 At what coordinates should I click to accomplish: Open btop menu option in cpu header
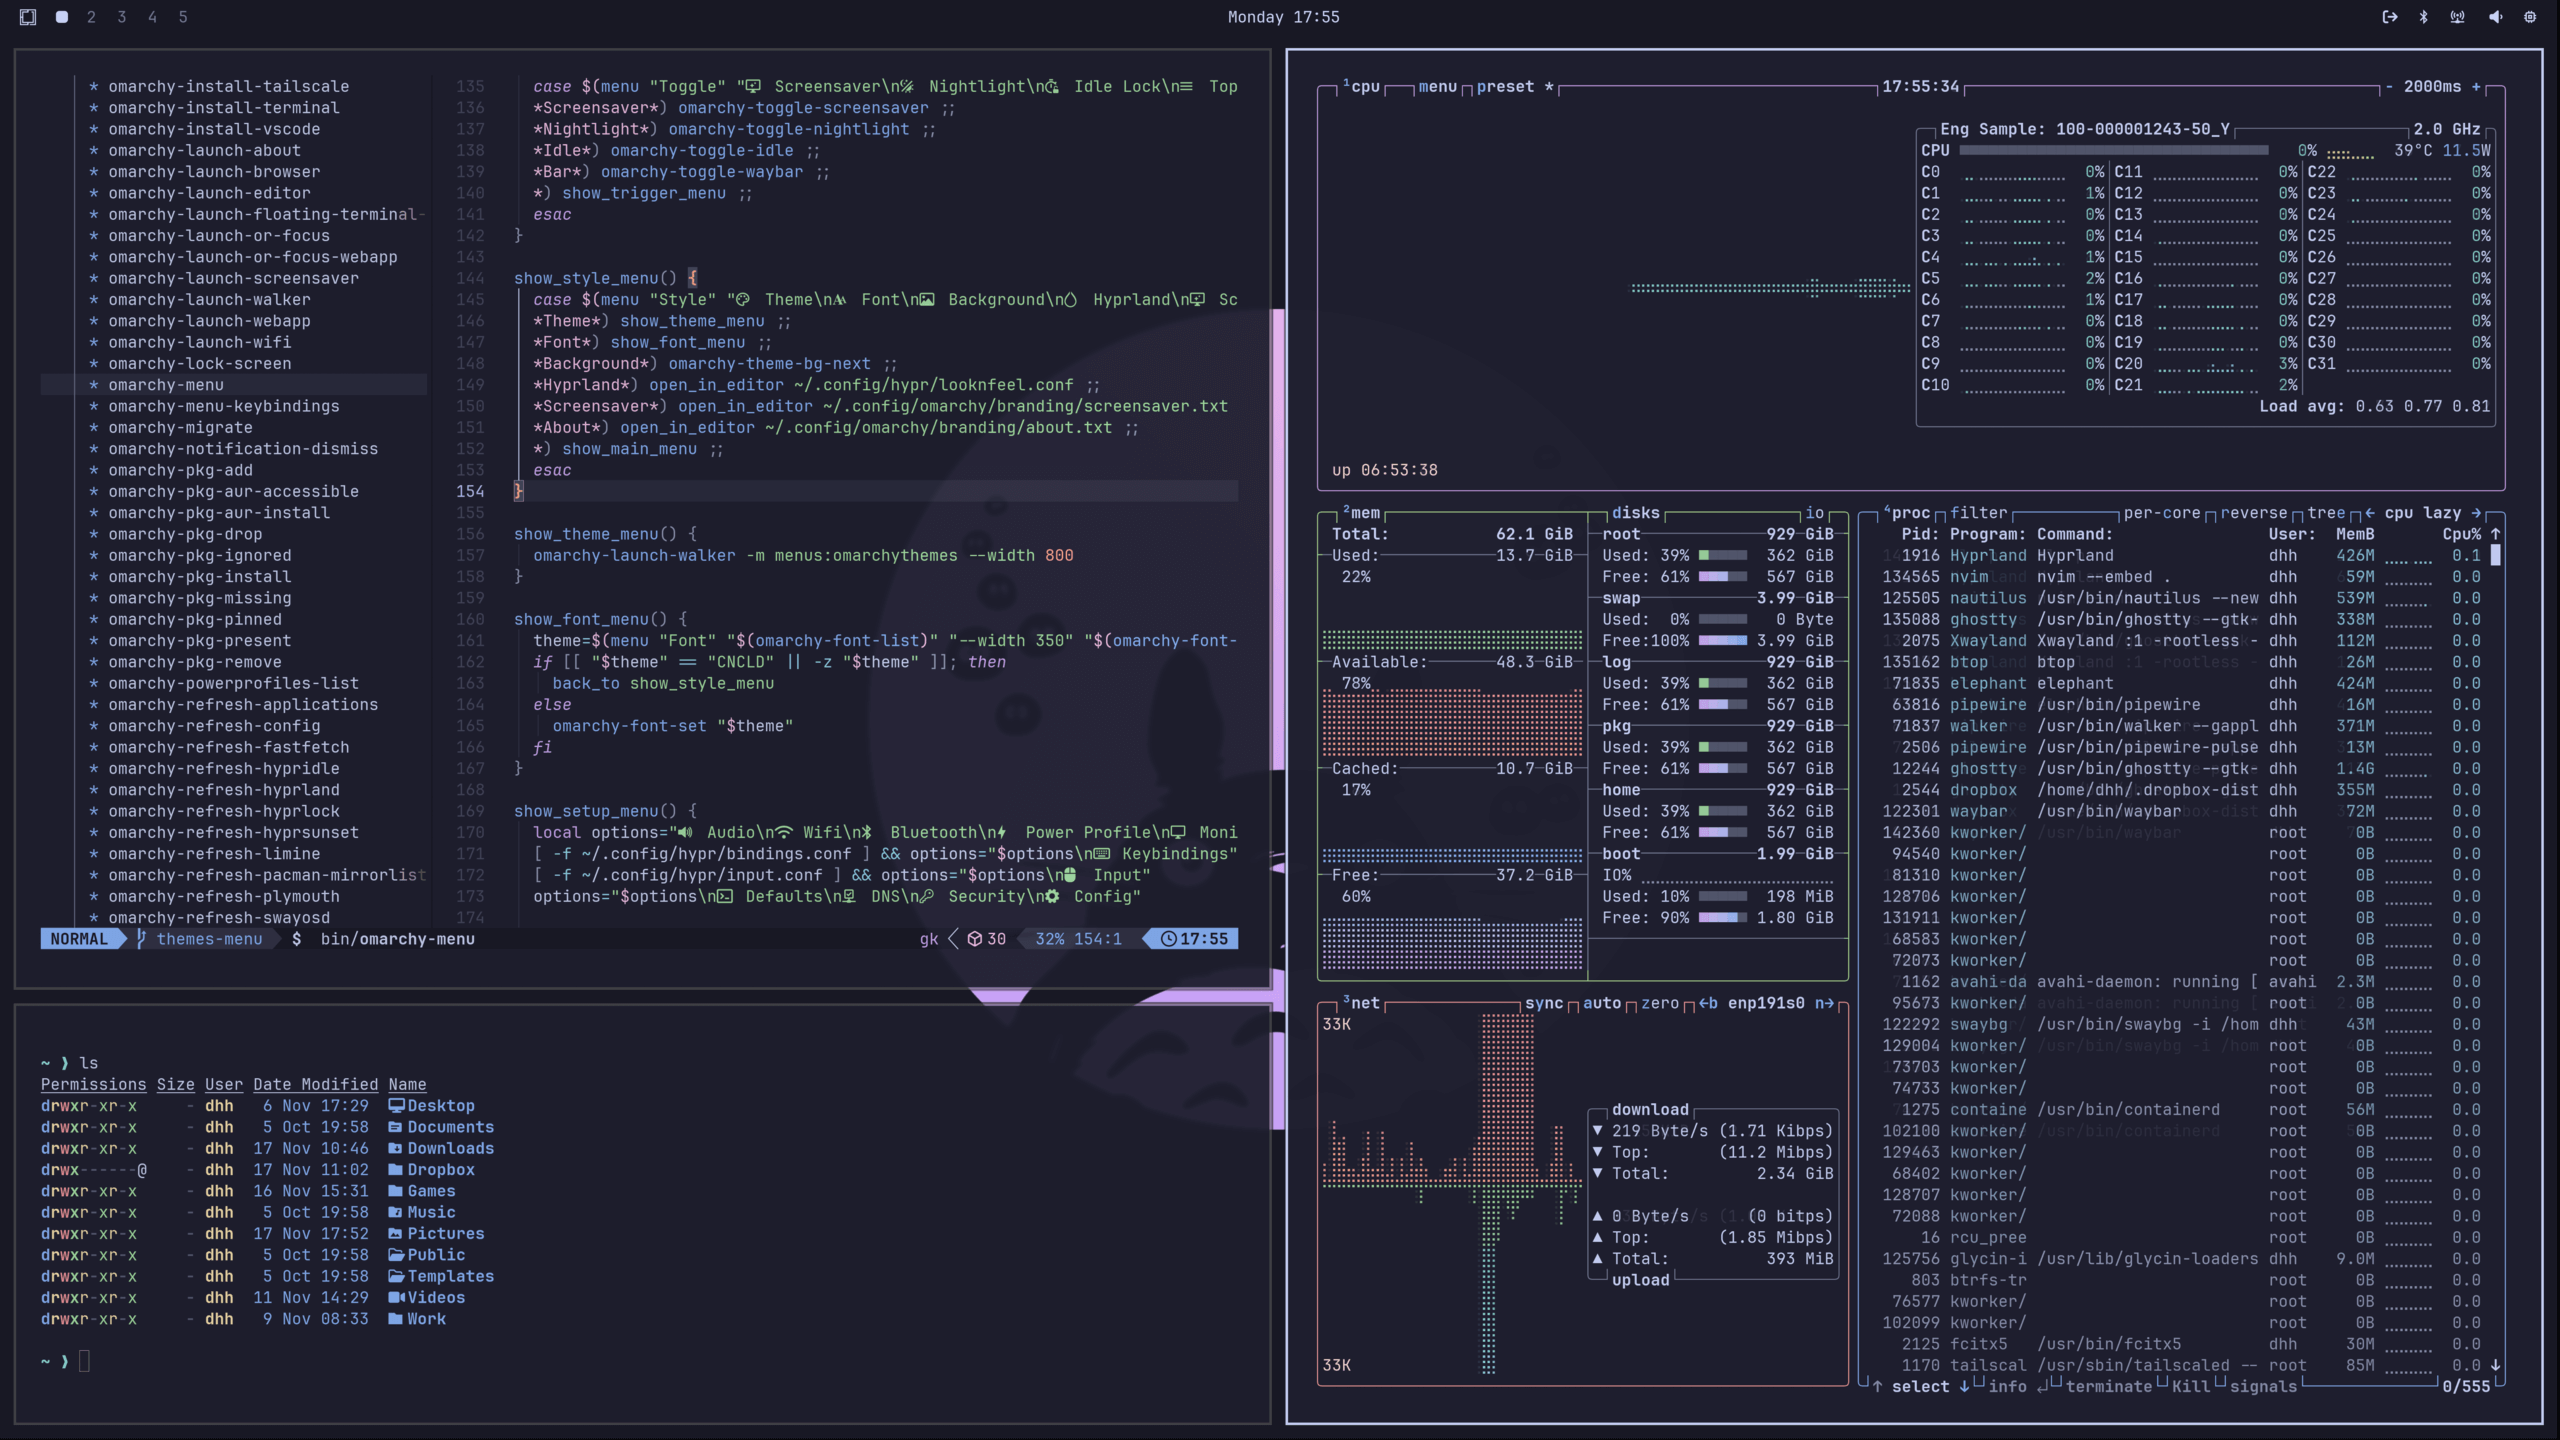tap(1437, 87)
